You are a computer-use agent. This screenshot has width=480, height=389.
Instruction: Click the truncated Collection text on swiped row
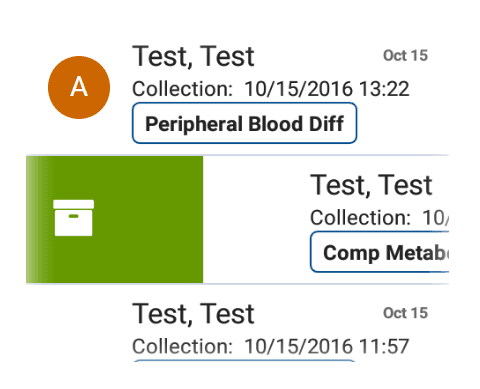[x=380, y=218]
